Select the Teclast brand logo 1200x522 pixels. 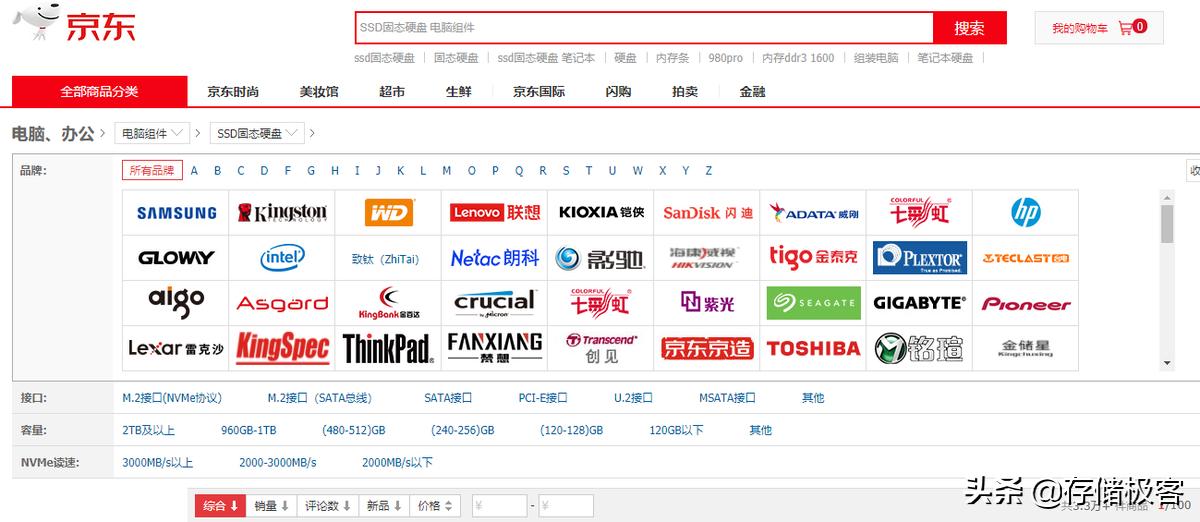tap(1026, 258)
